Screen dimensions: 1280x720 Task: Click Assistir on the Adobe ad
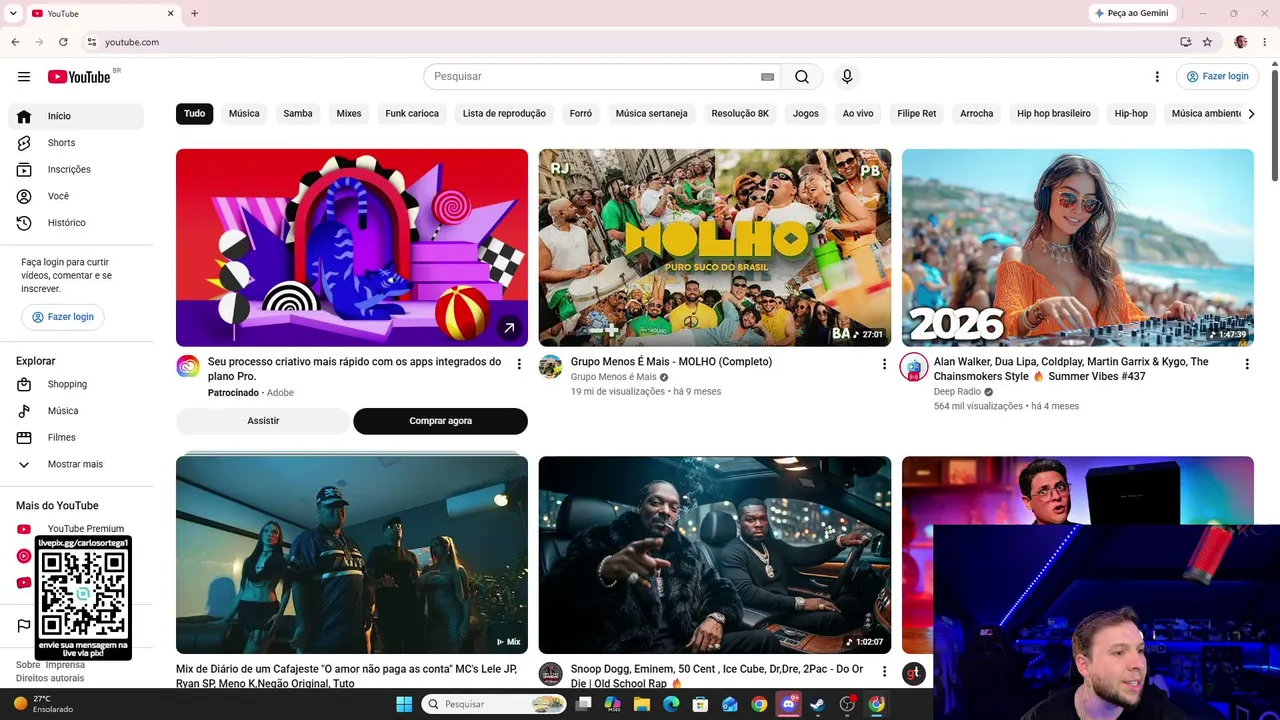(263, 421)
